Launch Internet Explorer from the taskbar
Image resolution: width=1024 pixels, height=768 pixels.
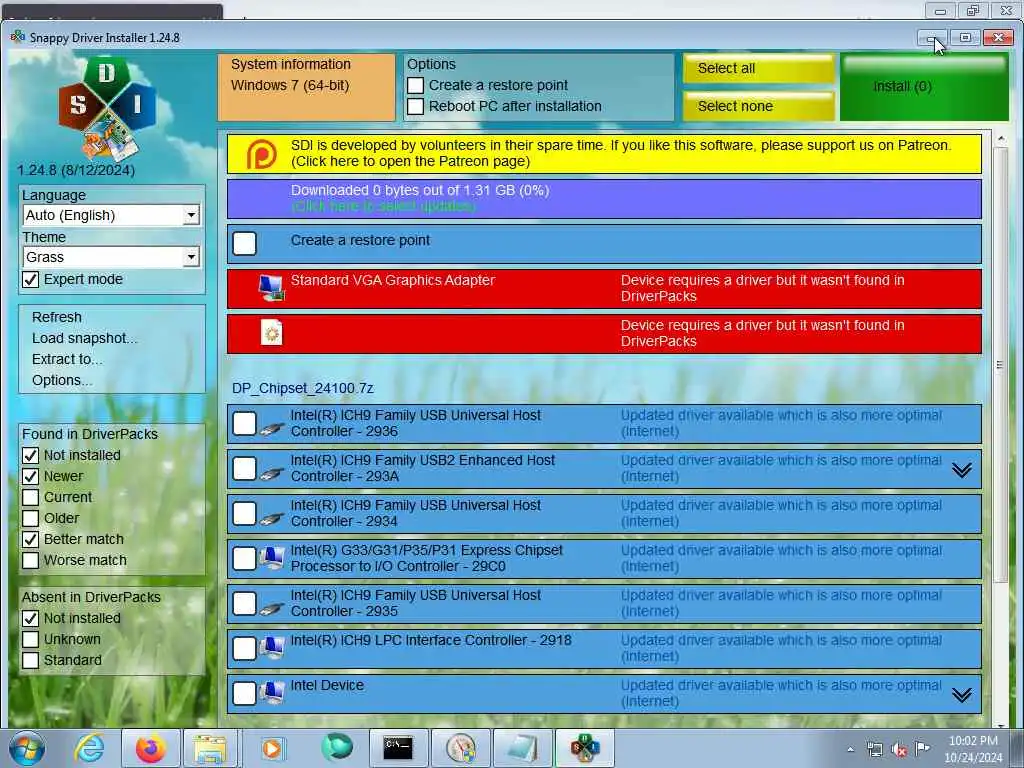(x=89, y=748)
